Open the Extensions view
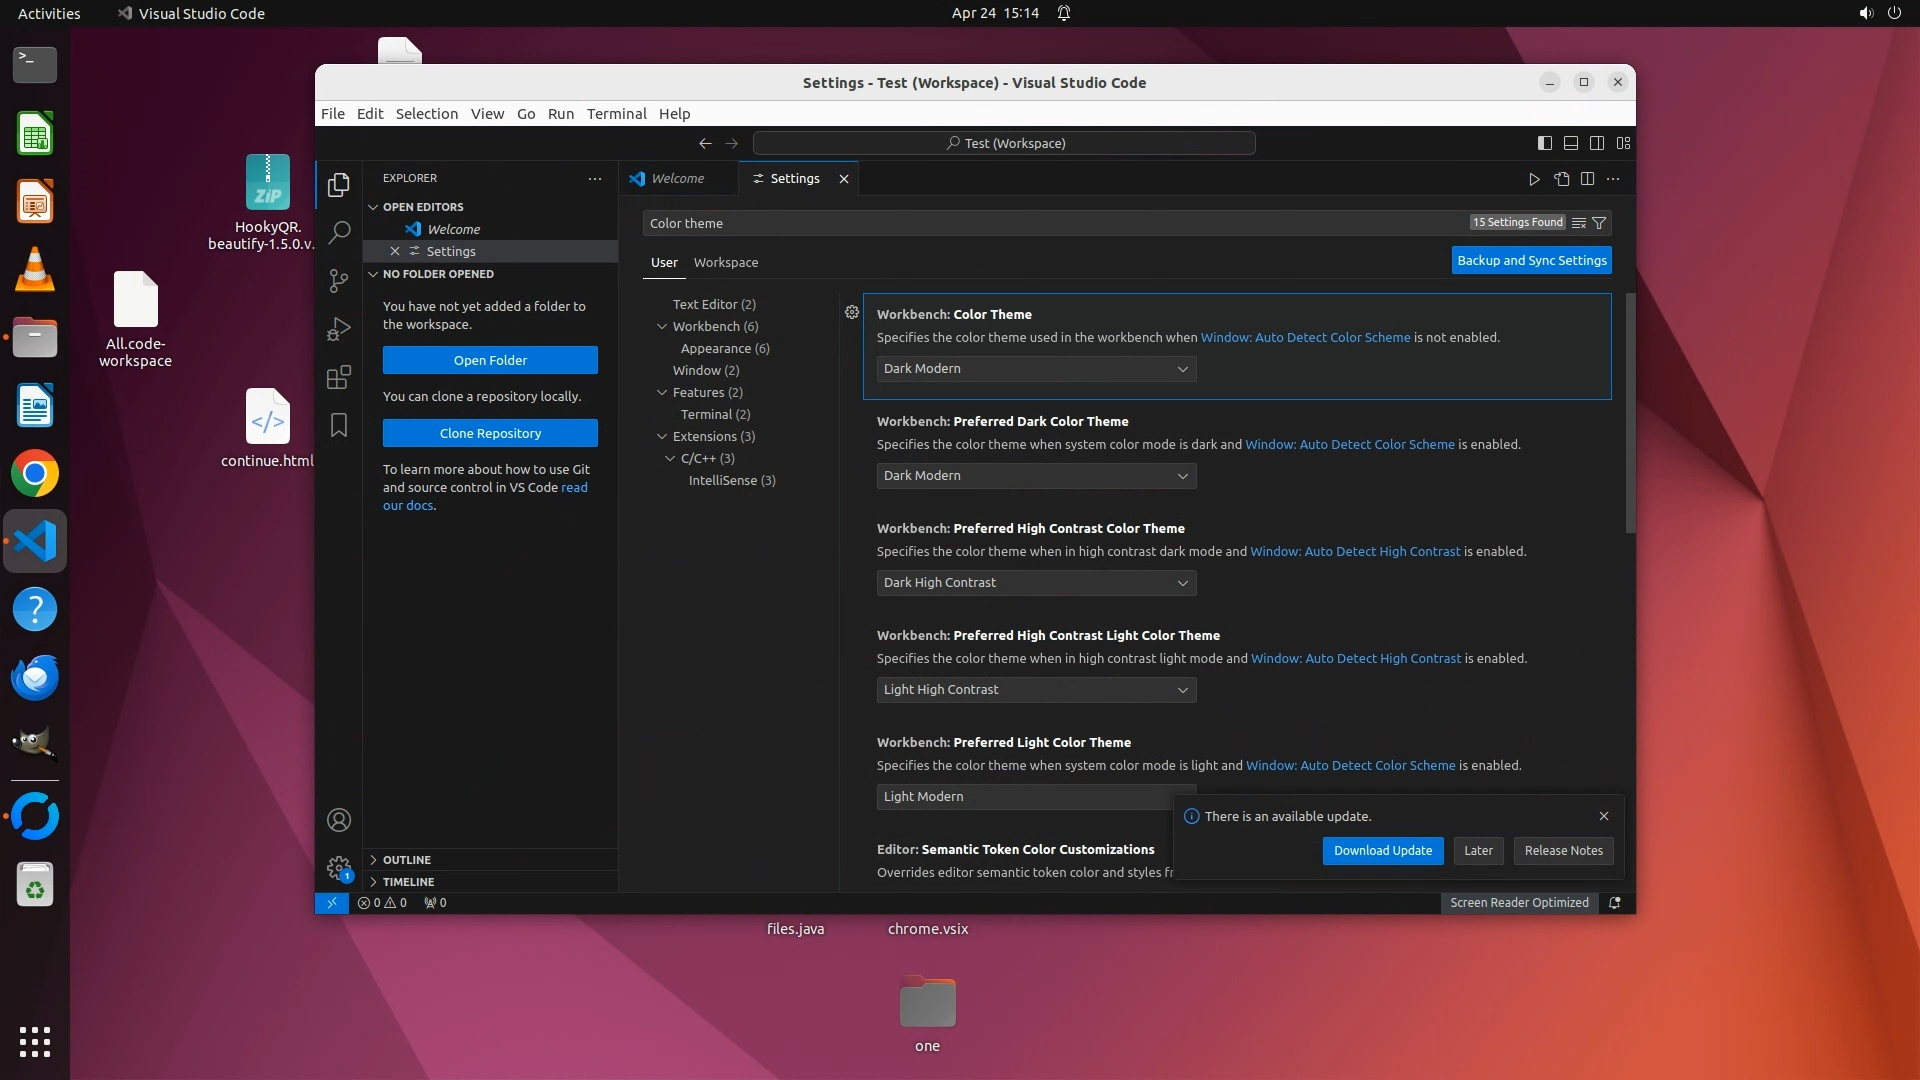1920x1080 pixels. tap(339, 377)
